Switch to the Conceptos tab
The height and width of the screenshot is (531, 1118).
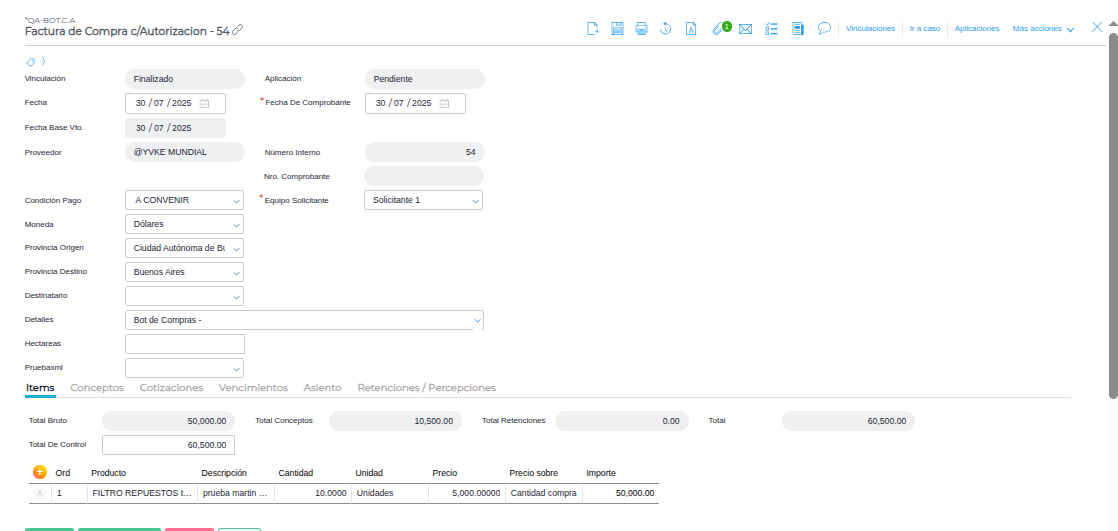tap(97, 387)
